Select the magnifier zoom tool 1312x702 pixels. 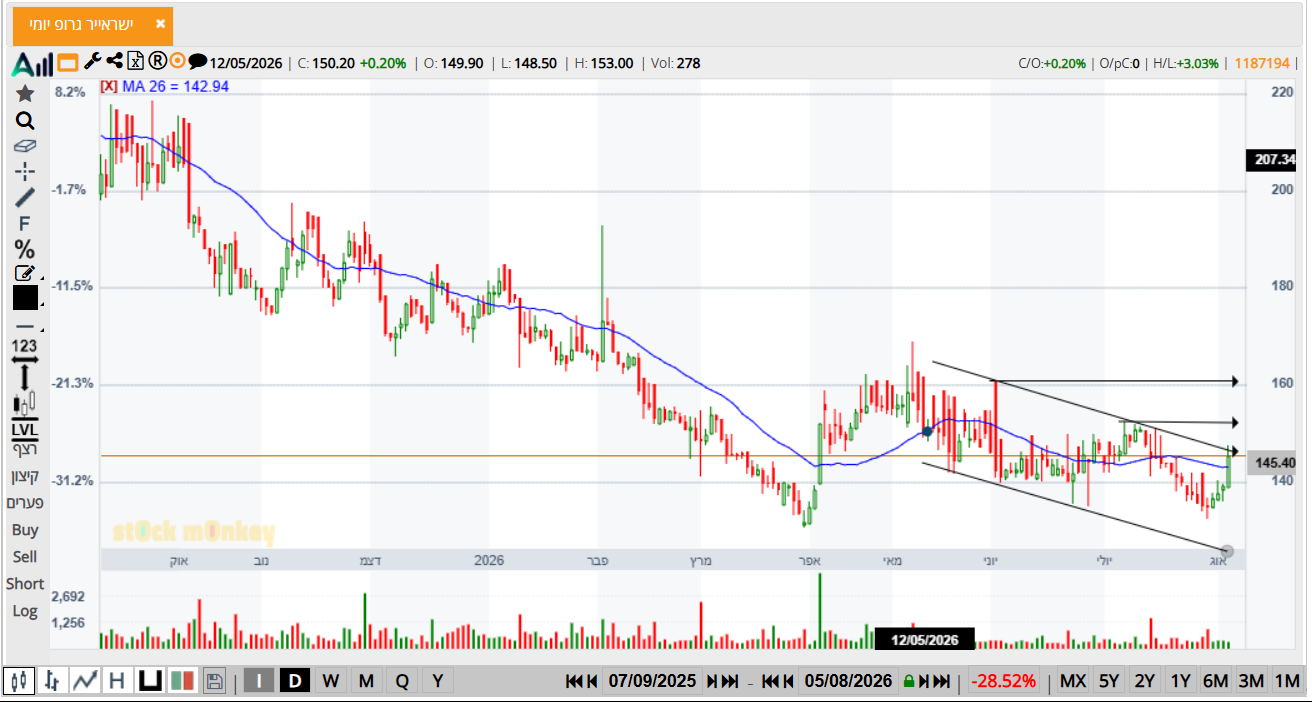coord(25,121)
